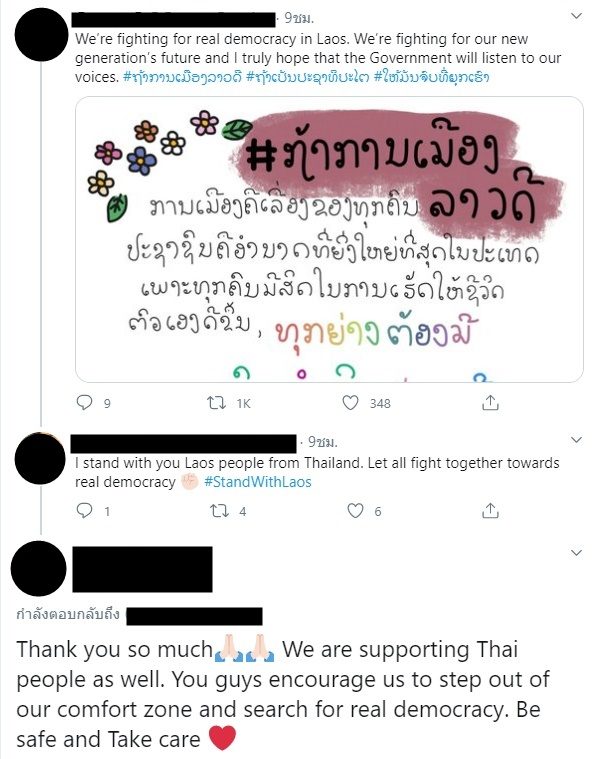Open options chevron on the reply tweet
This screenshot has height=759, width=598.
pos(576,552)
